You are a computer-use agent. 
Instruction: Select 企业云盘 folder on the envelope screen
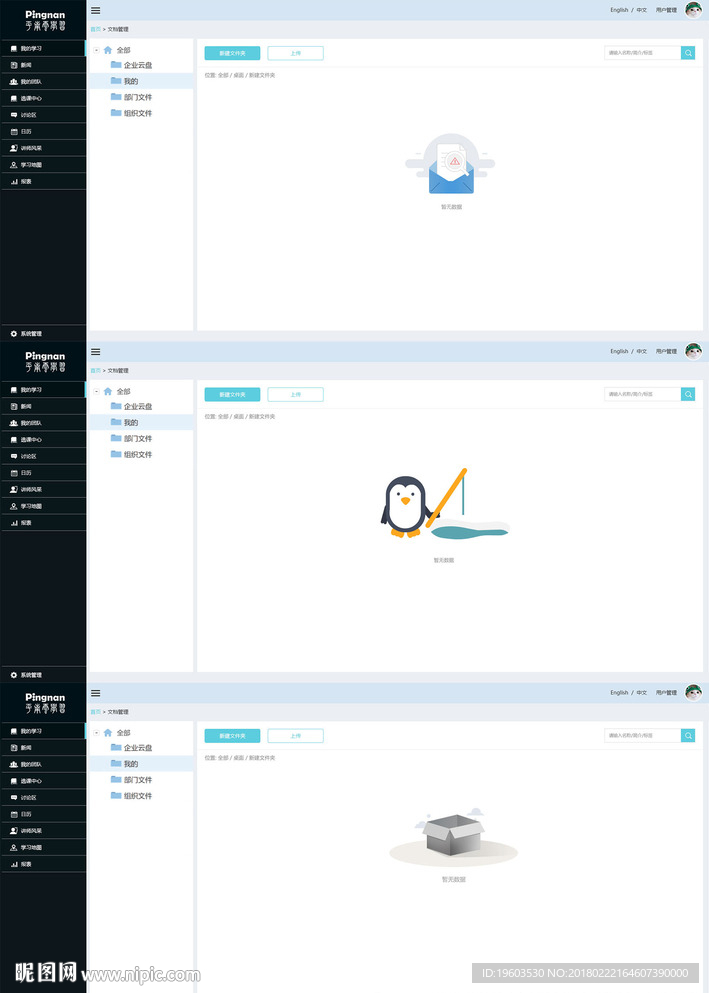pyautogui.click(x=132, y=65)
